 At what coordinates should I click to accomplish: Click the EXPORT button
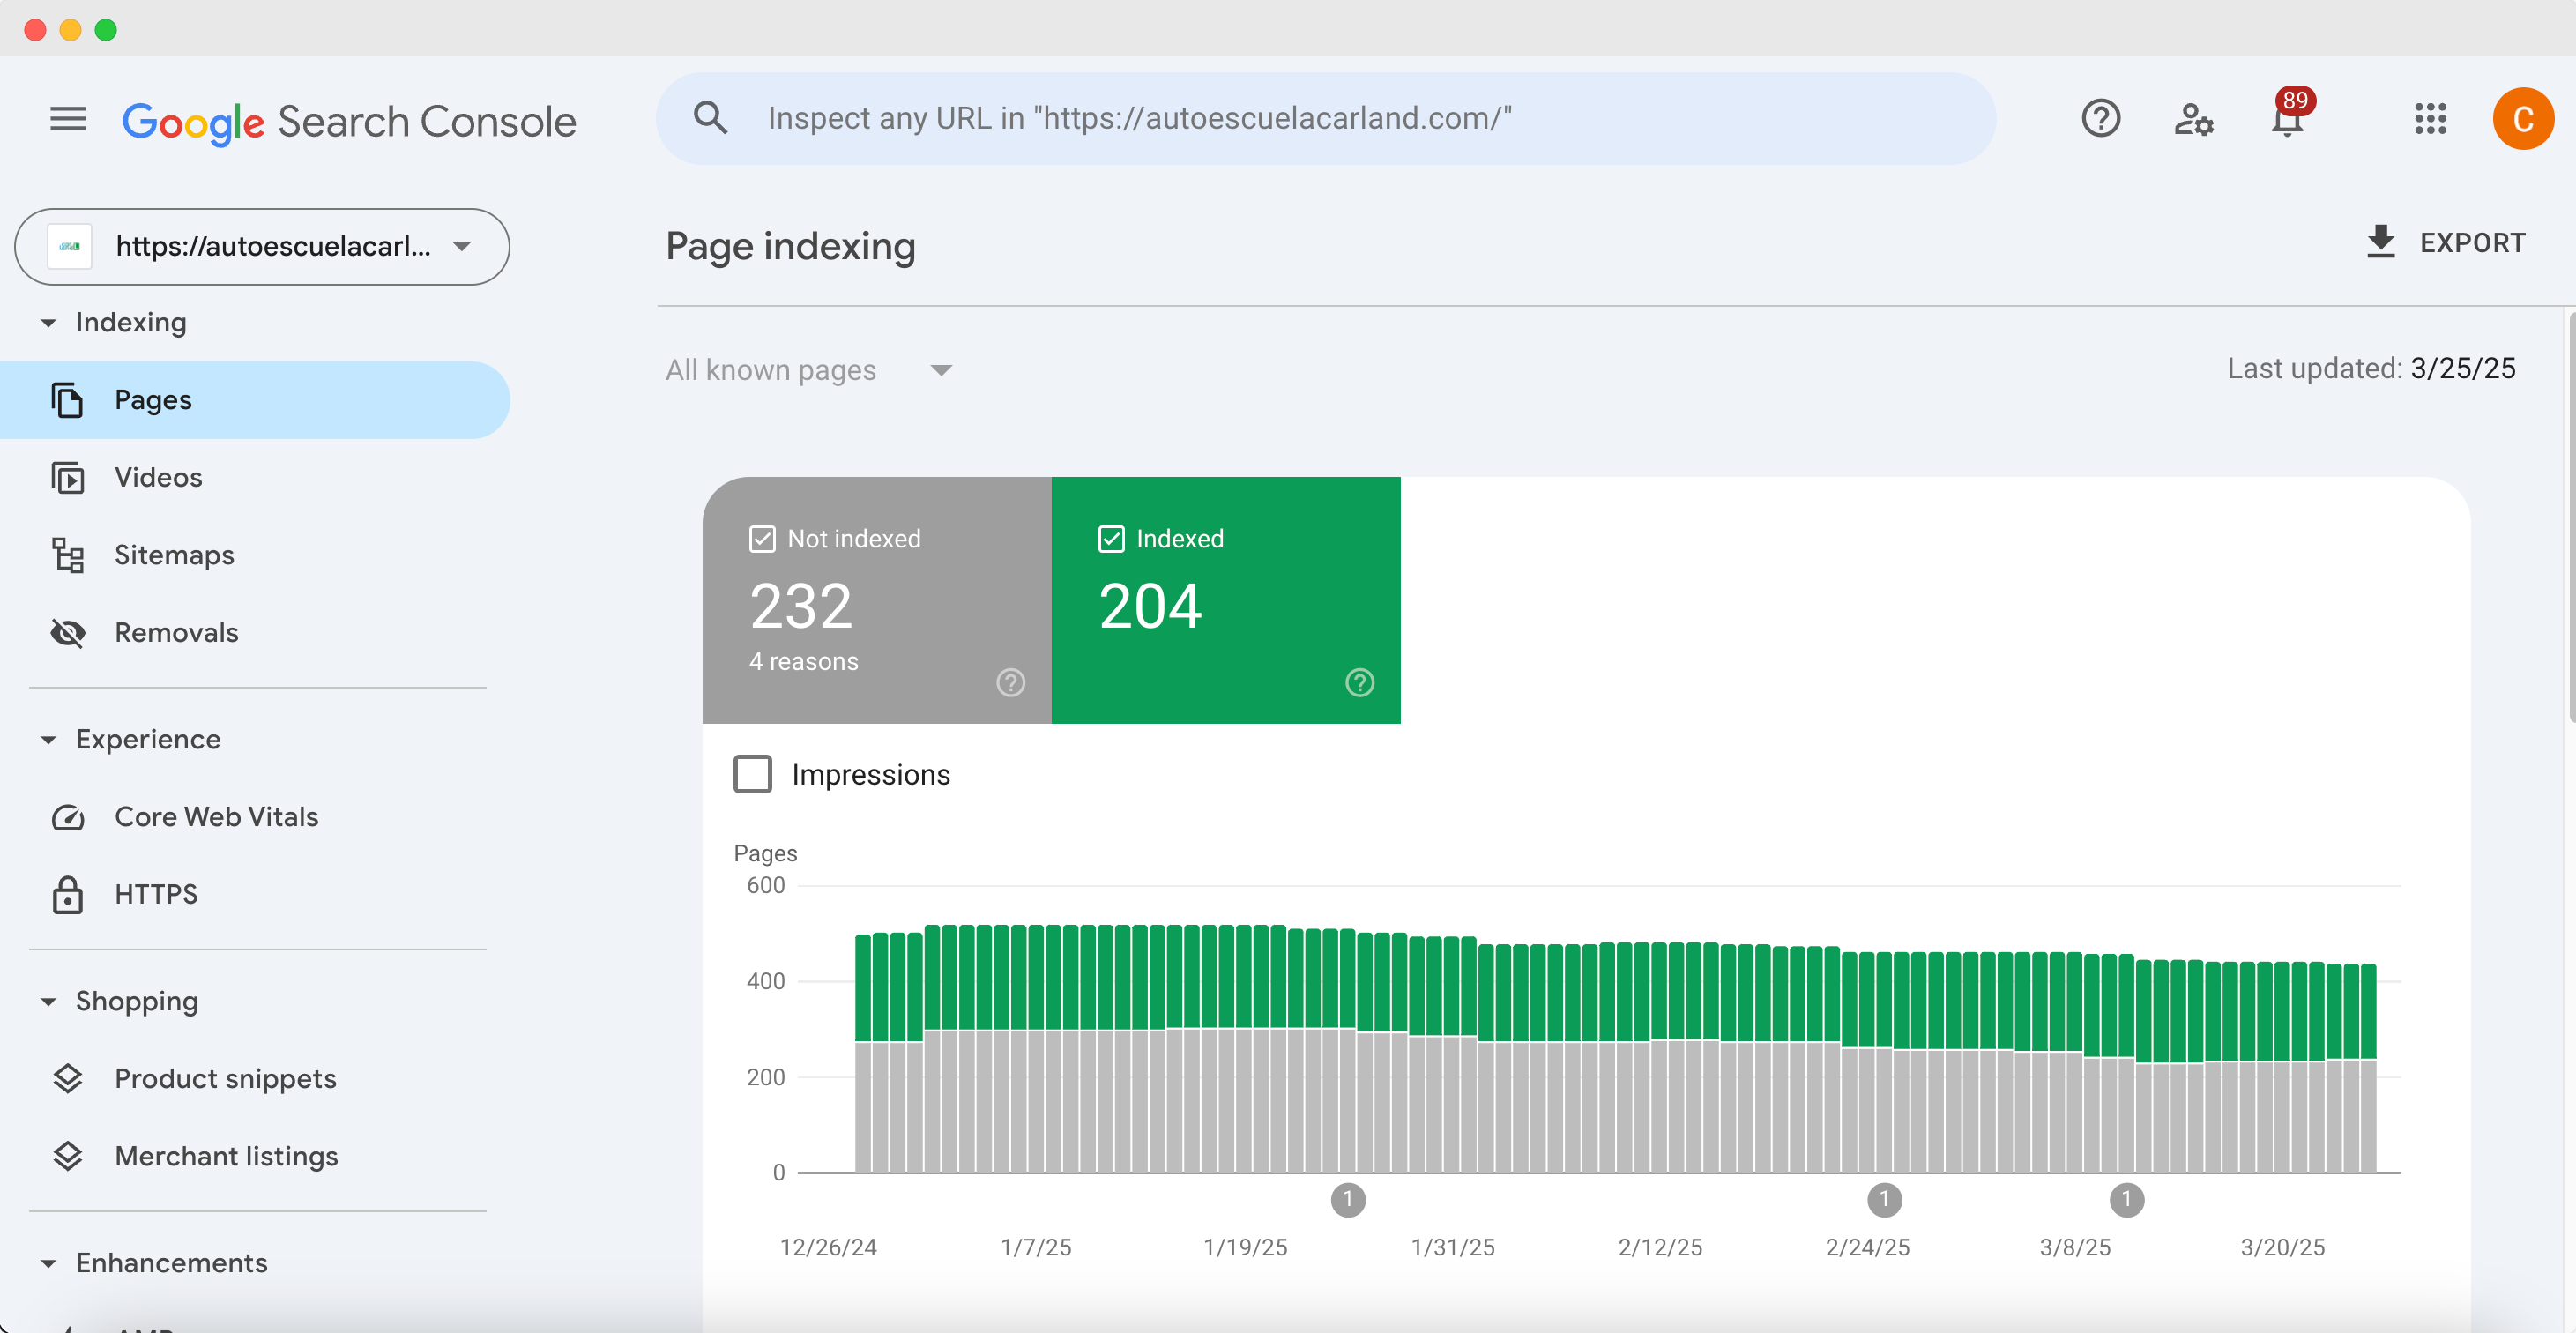point(2445,242)
